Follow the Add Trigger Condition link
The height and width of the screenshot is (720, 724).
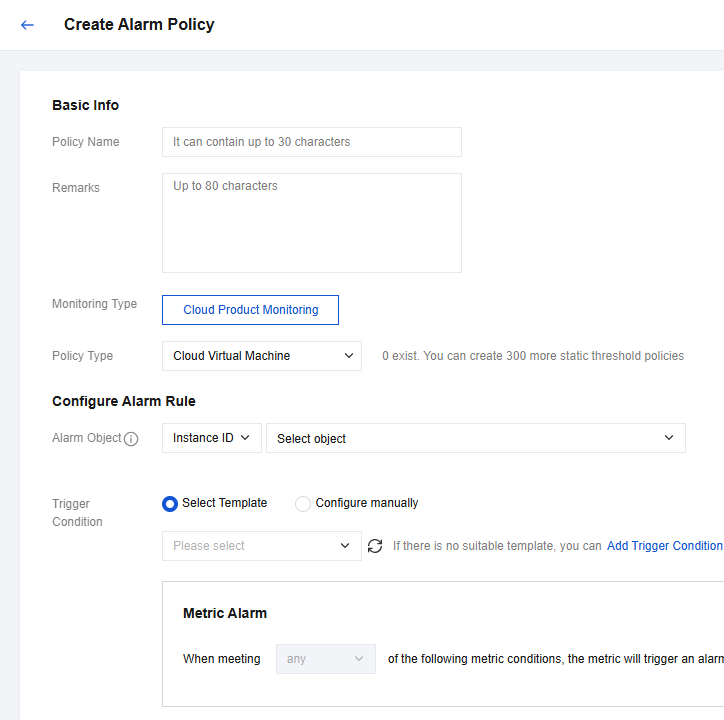(664, 546)
